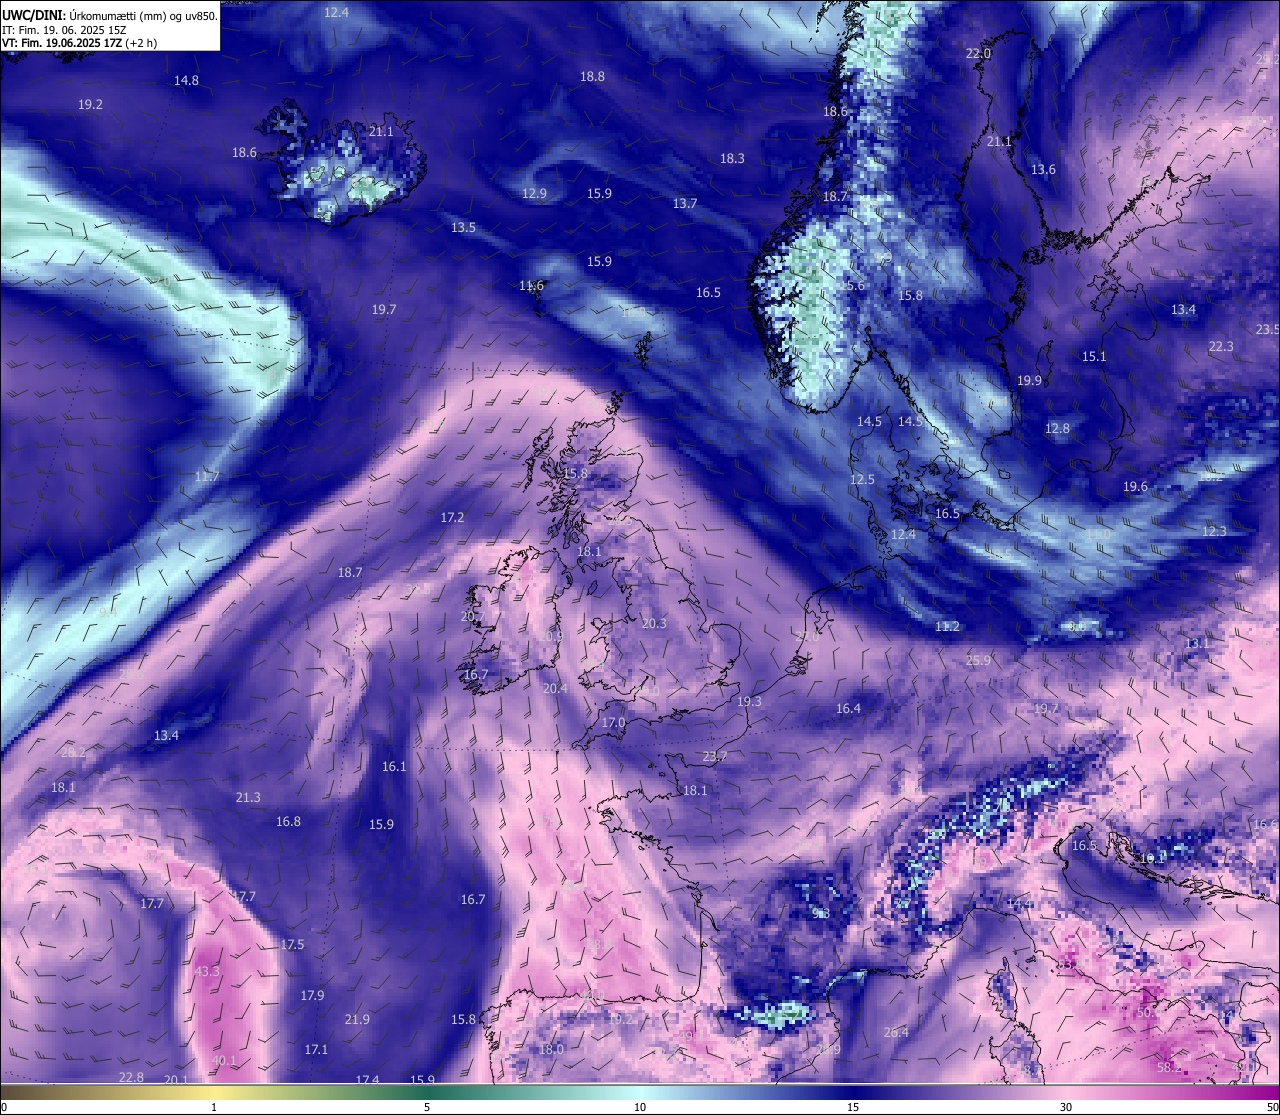1280x1115 pixels.
Task: Click the 21.3 value in the Atlantic
Action: pos(248,797)
